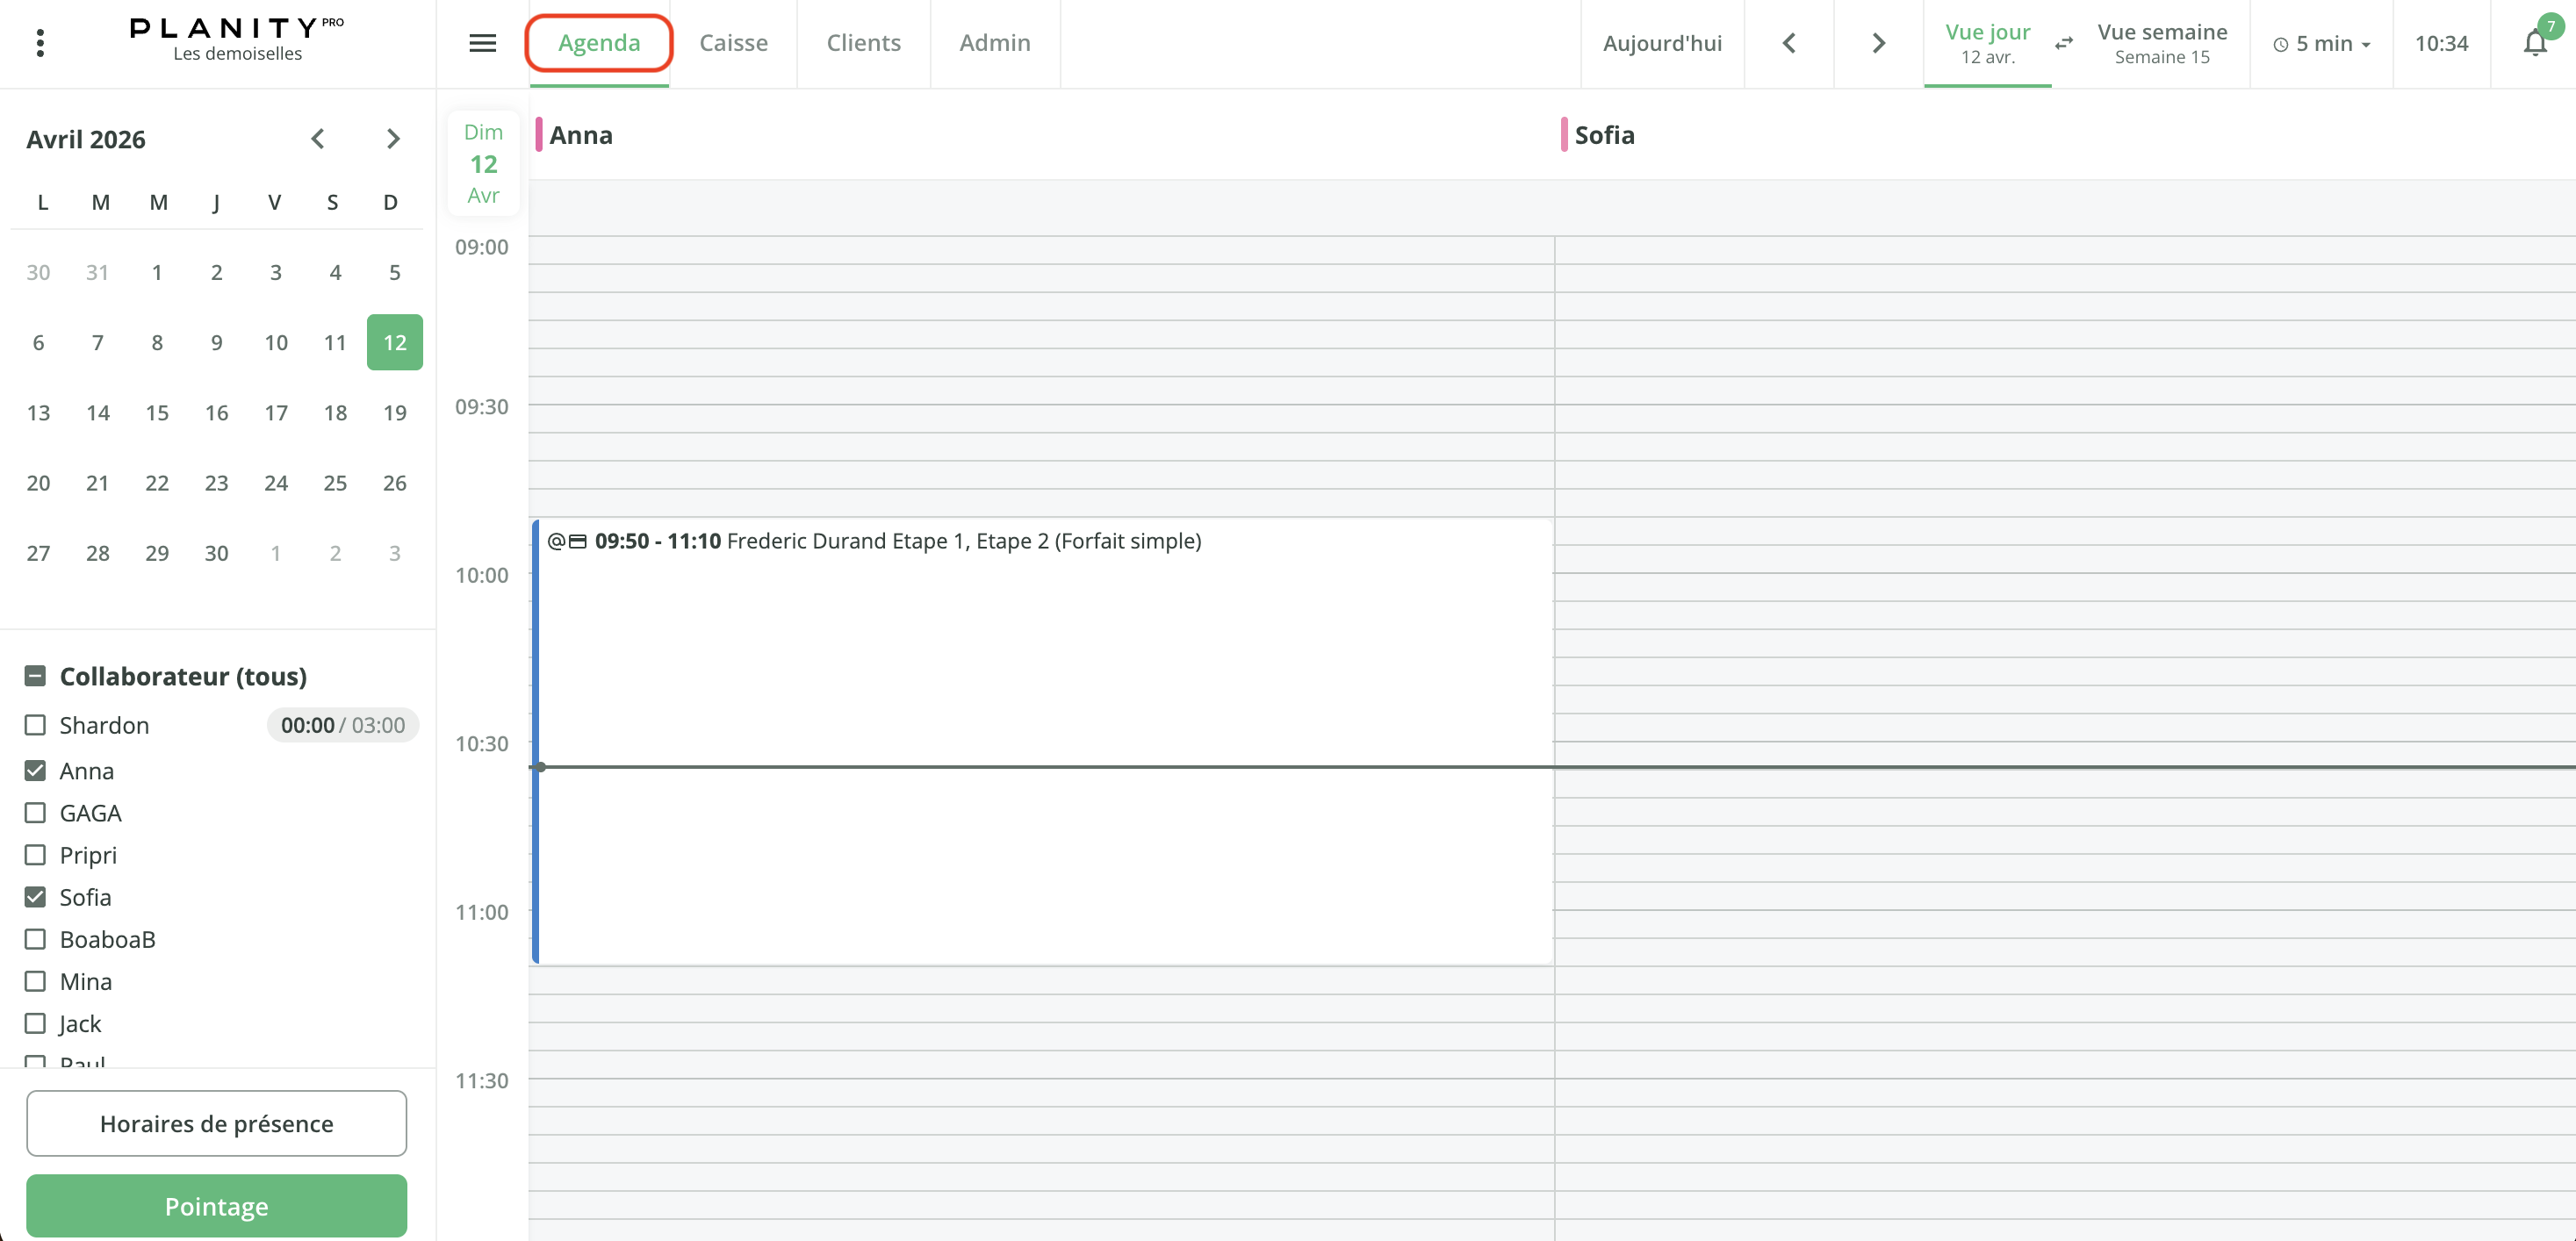Open the Caisse tab
Viewport: 2576px width, 1241px height.
click(x=733, y=43)
